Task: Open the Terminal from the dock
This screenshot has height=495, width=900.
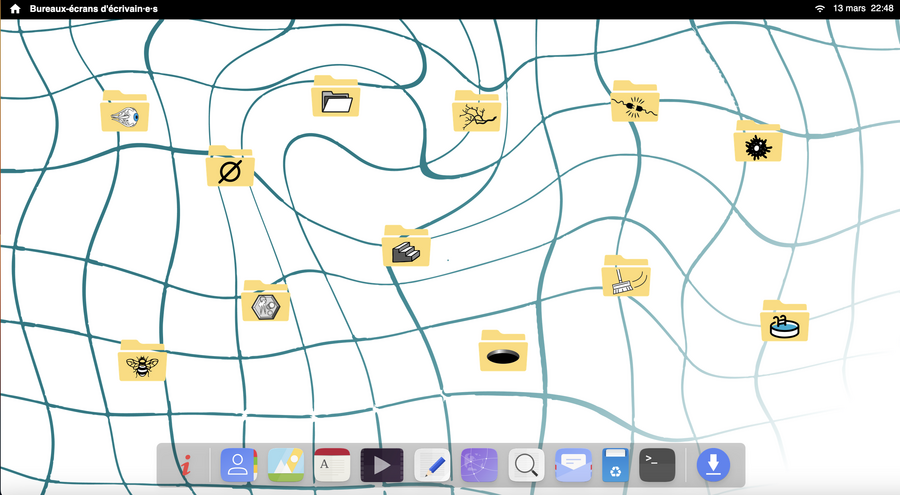Action: click(x=657, y=465)
